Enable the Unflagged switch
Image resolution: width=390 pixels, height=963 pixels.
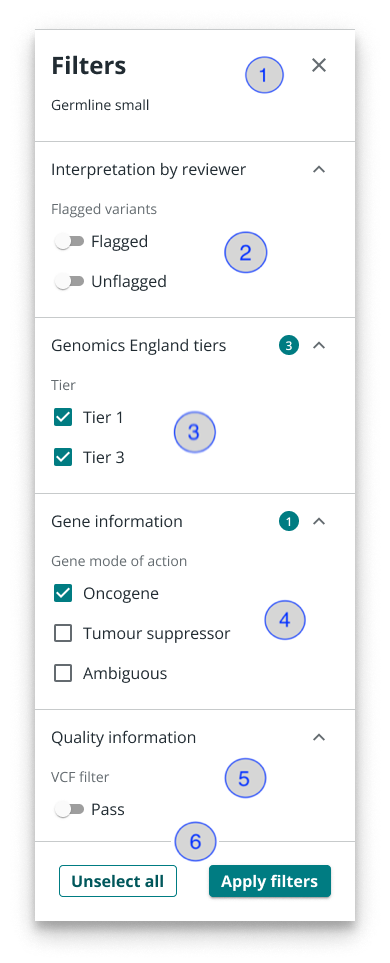(69, 282)
